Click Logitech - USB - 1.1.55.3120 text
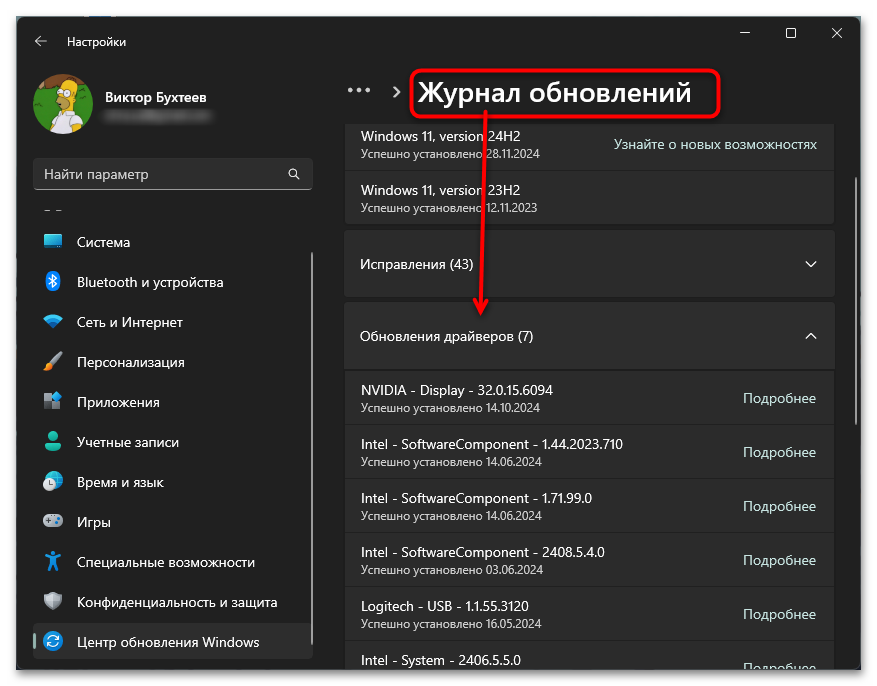This screenshot has width=877, height=686. pos(445,606)
